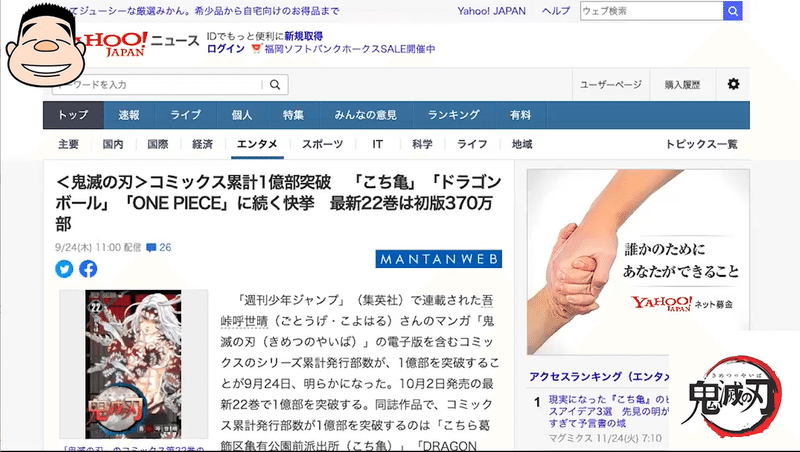The image size is (800, 452).
Task: Select the IT category
Action: pos(378,144)
